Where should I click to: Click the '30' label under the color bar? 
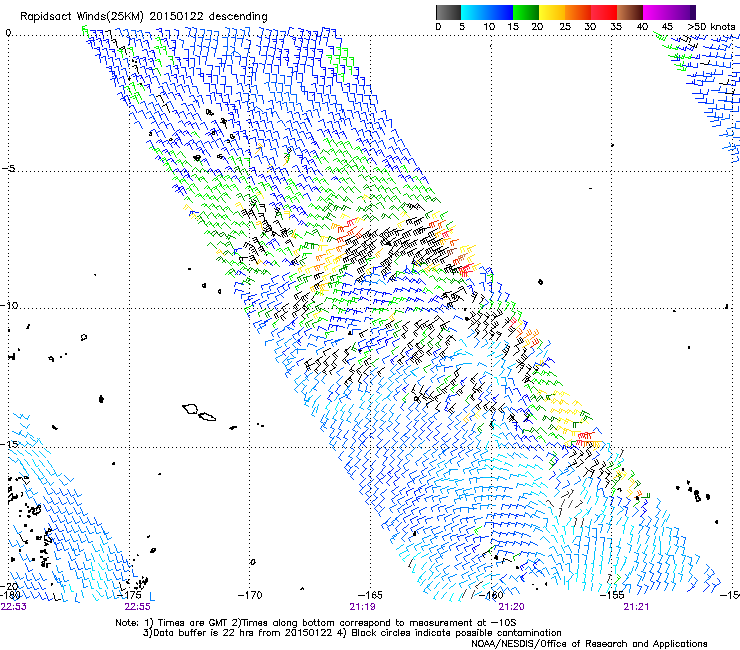click(590, 27)
